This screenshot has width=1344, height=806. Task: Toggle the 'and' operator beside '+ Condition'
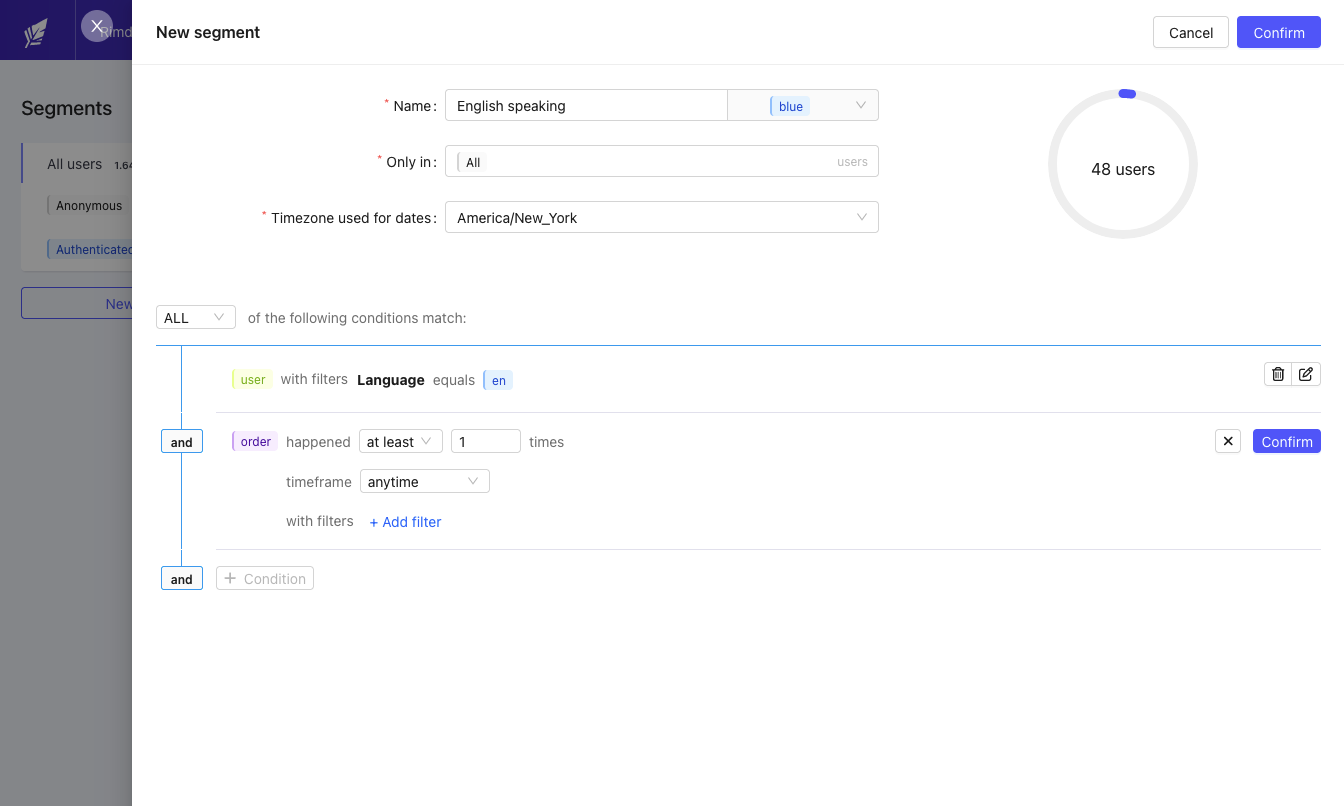(x=182, y=578)
